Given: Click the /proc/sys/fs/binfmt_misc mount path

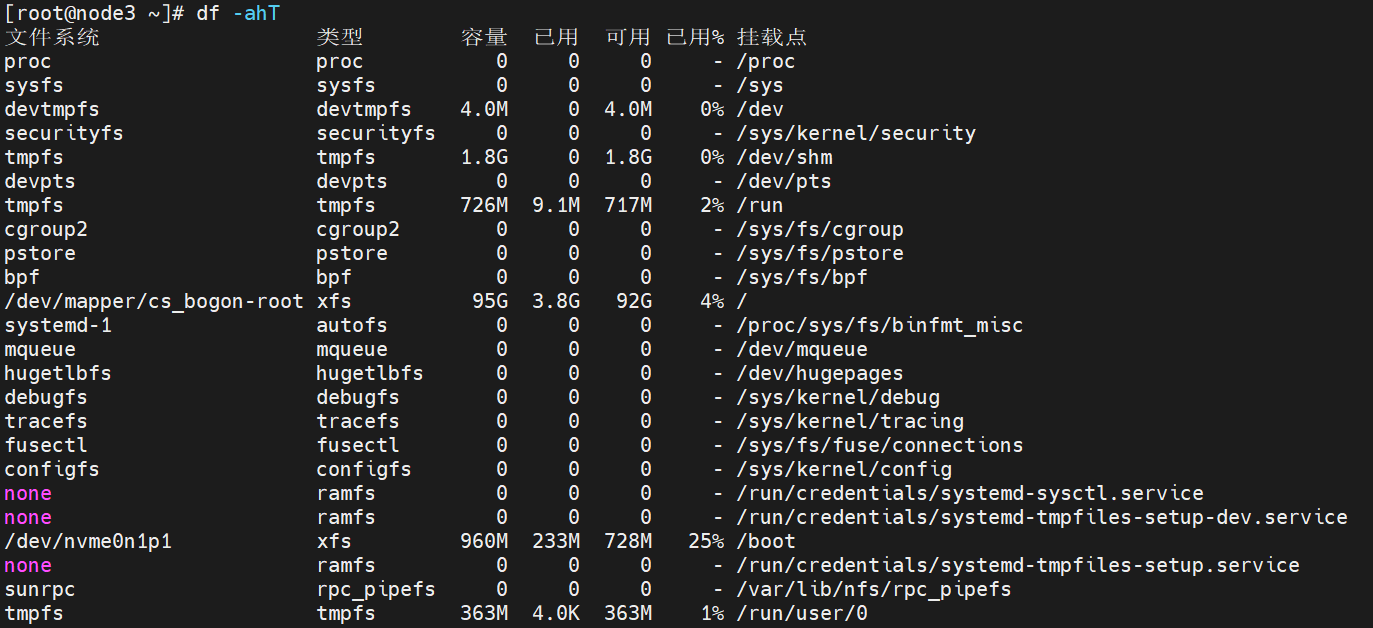Looking at the screenshot, I should [879, 325].
